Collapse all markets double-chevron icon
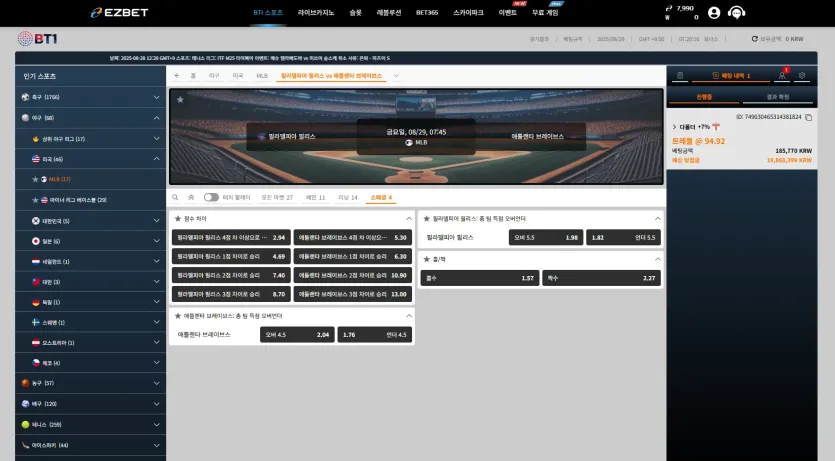Viewport: 835px width, 461px height. [x=191, y=197]
